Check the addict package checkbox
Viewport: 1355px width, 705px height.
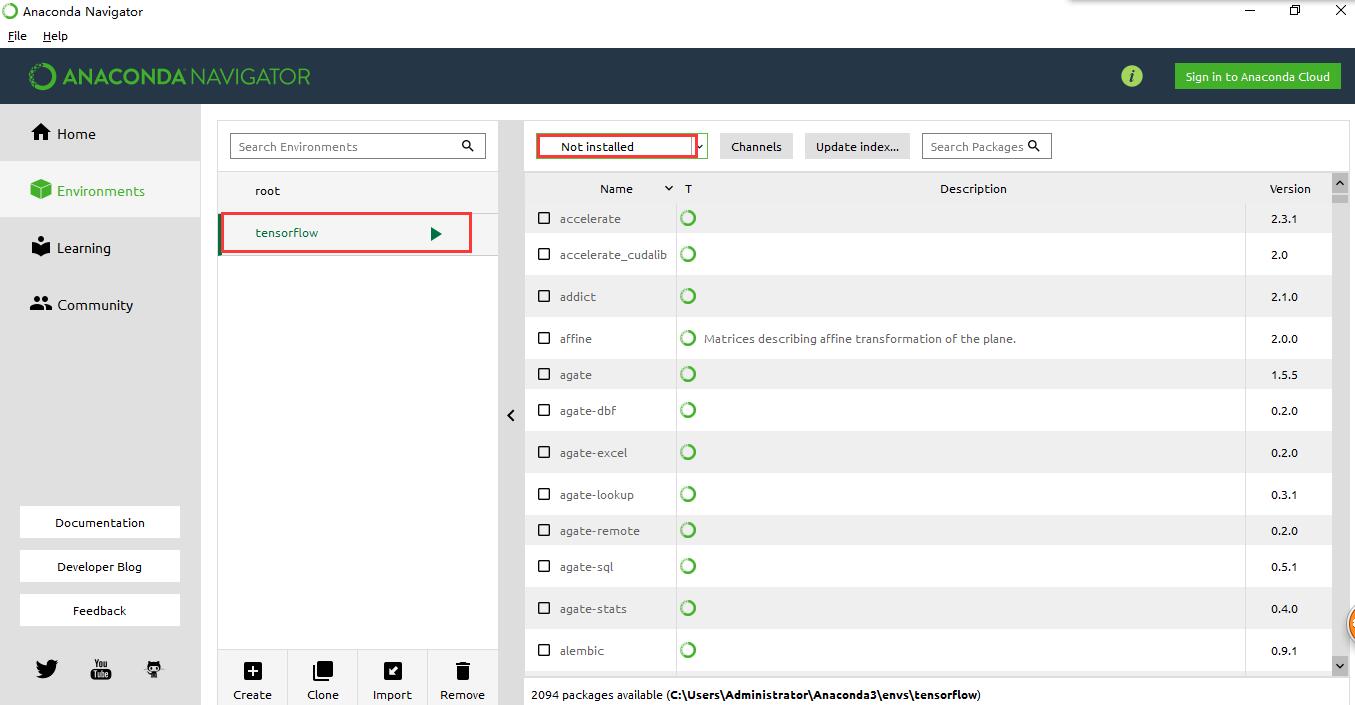(x=544, y=296)
